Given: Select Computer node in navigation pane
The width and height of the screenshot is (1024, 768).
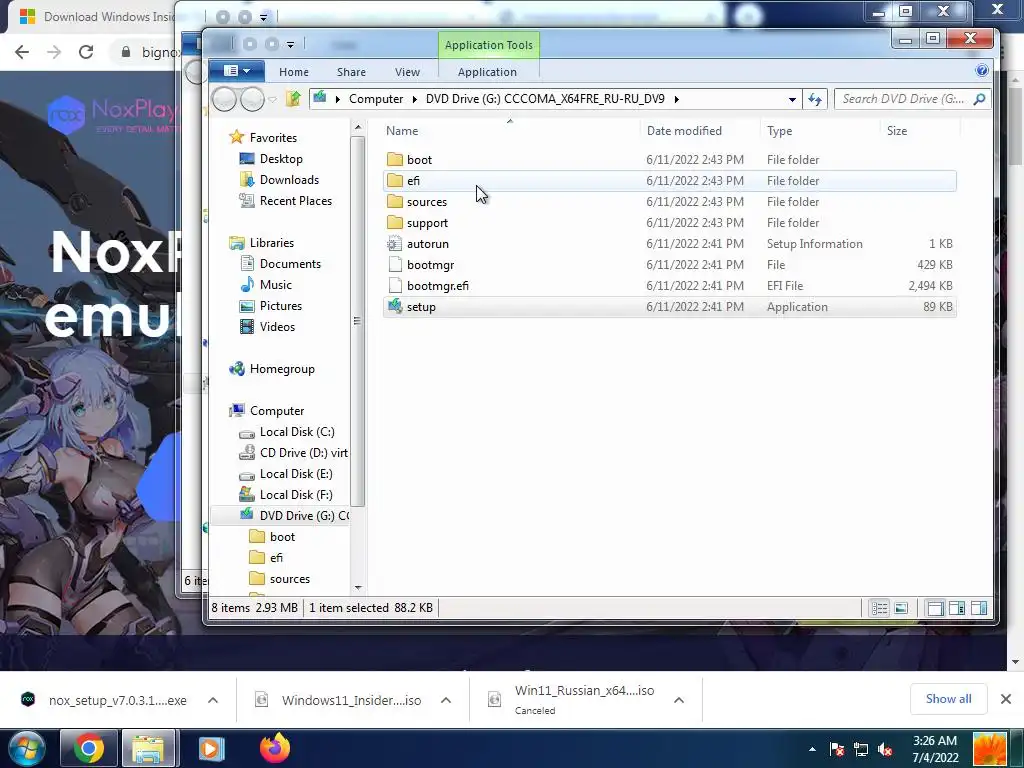Looking at the screenshot, I should pos(277,411).
